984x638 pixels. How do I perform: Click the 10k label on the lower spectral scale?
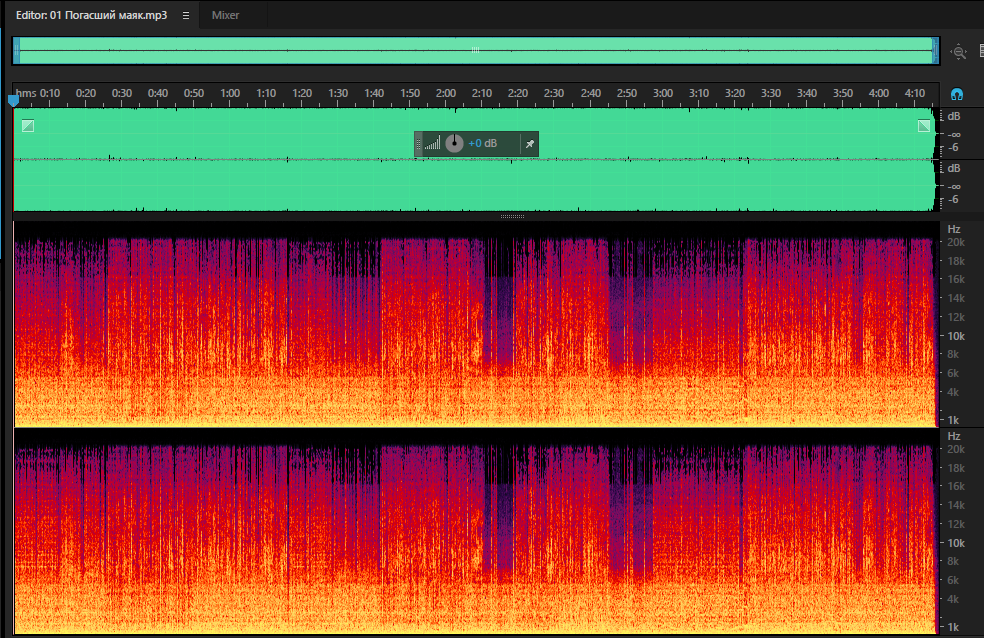tap(956, 543)
